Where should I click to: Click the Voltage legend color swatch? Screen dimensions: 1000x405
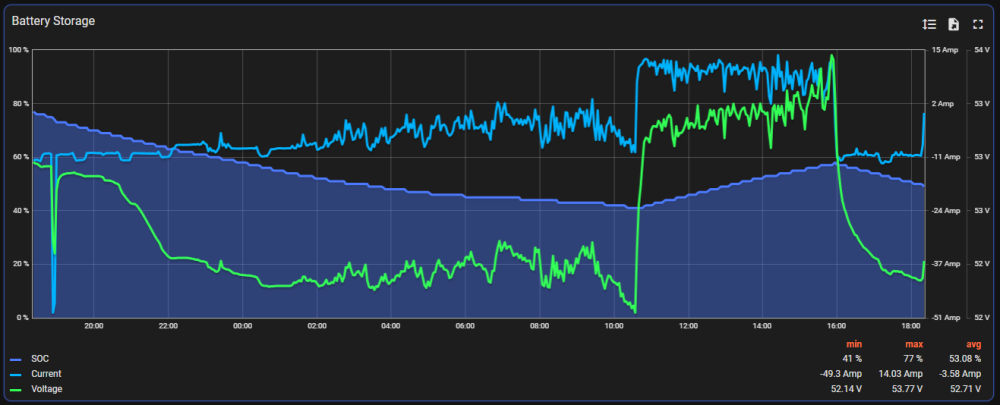click(x=16, y=389)
